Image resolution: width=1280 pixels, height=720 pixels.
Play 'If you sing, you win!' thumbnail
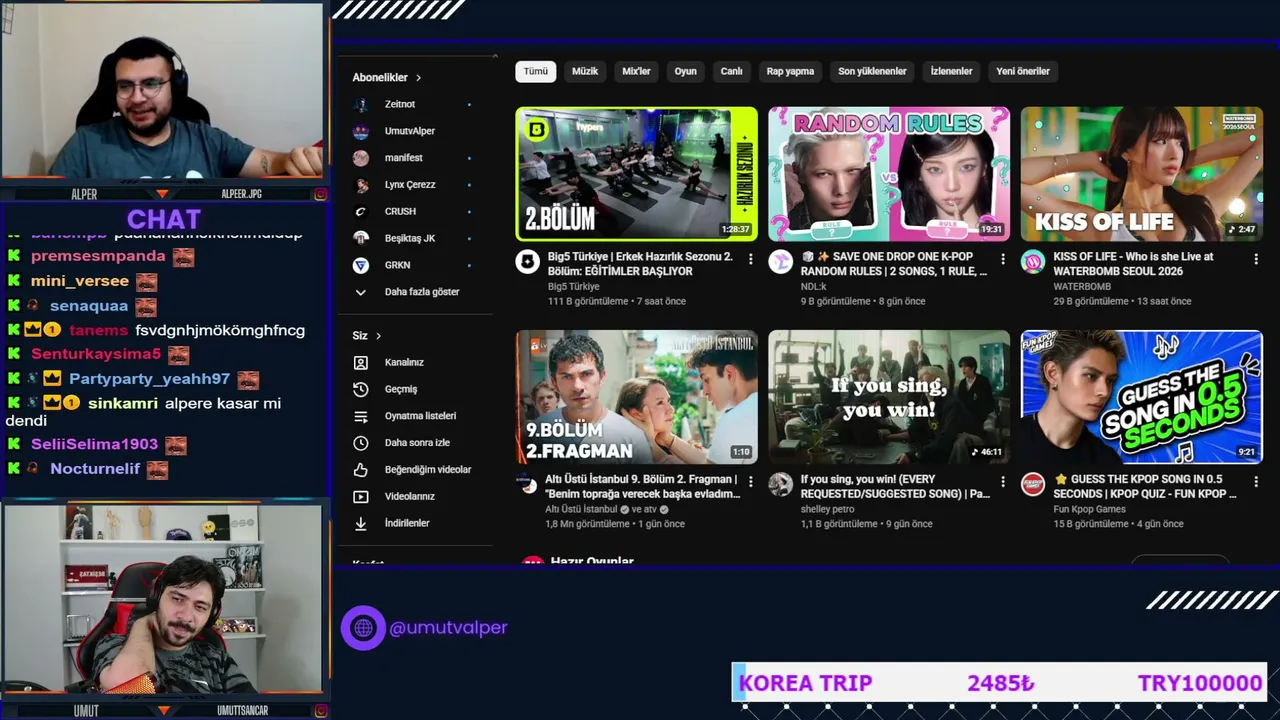(x=889, y=397)
